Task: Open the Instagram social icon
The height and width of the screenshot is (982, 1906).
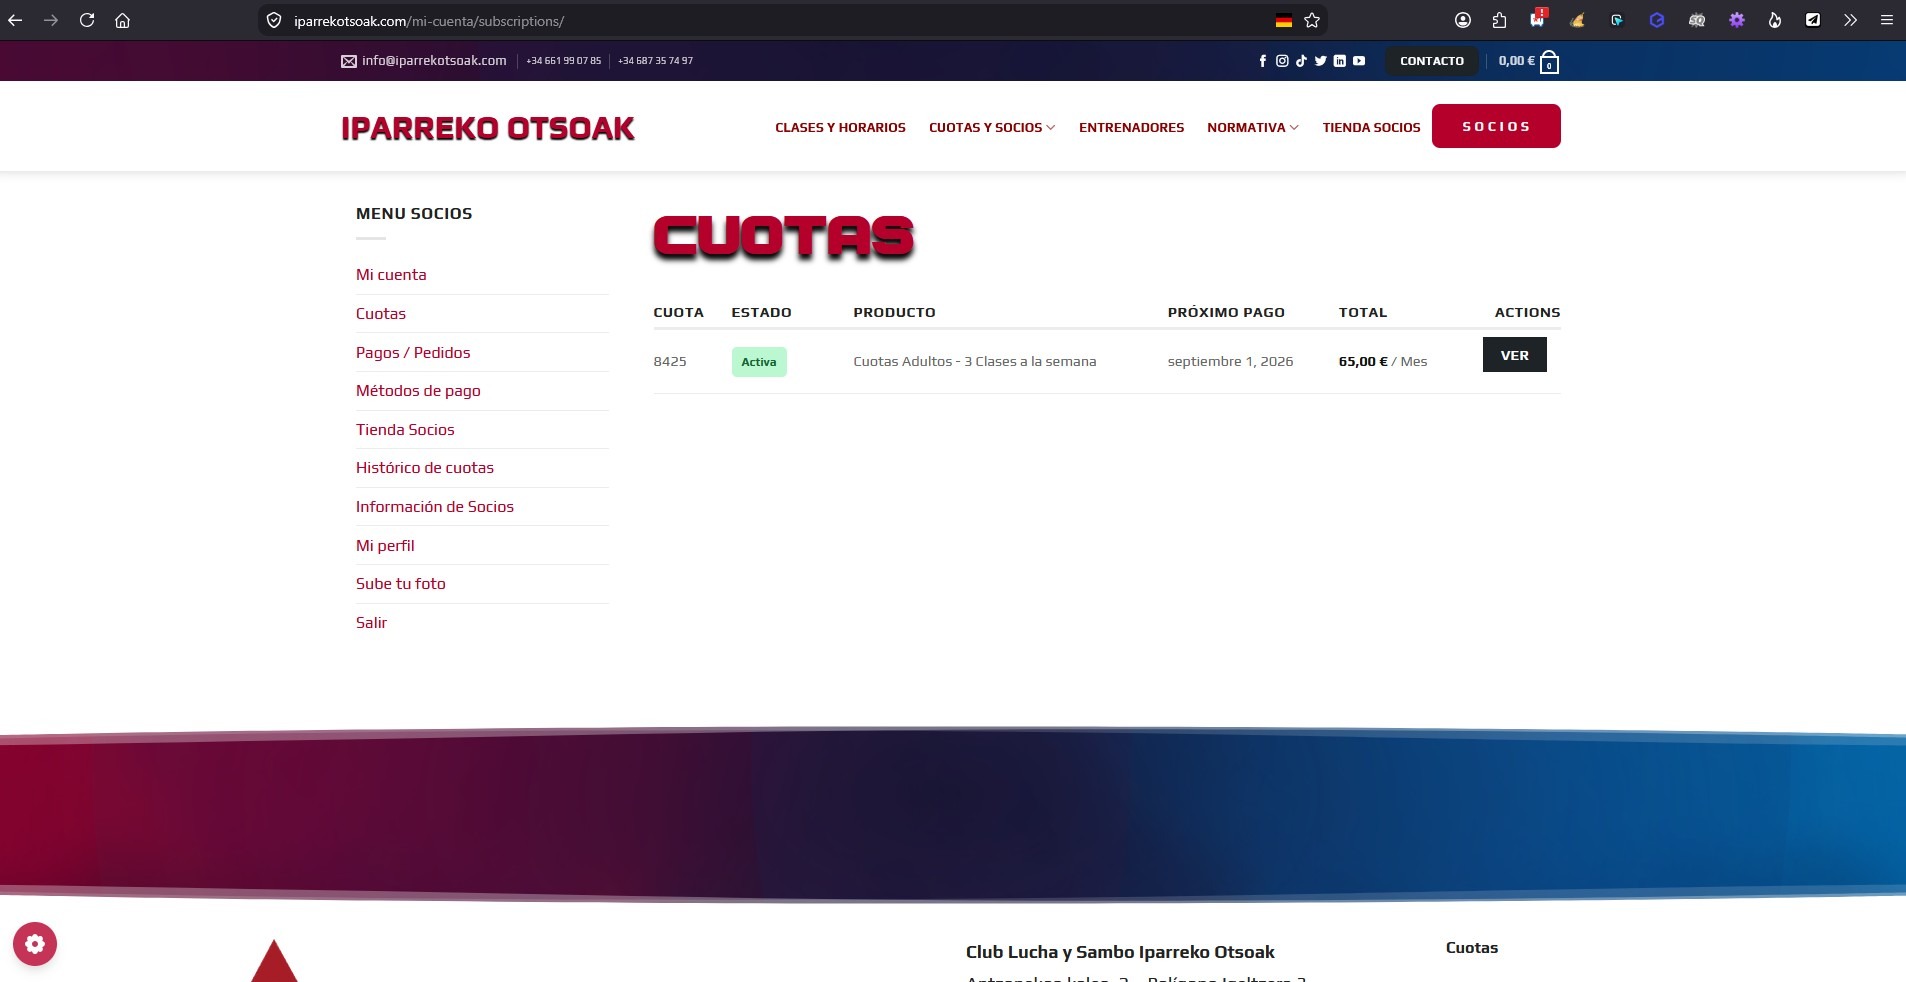Action: 1282,61
